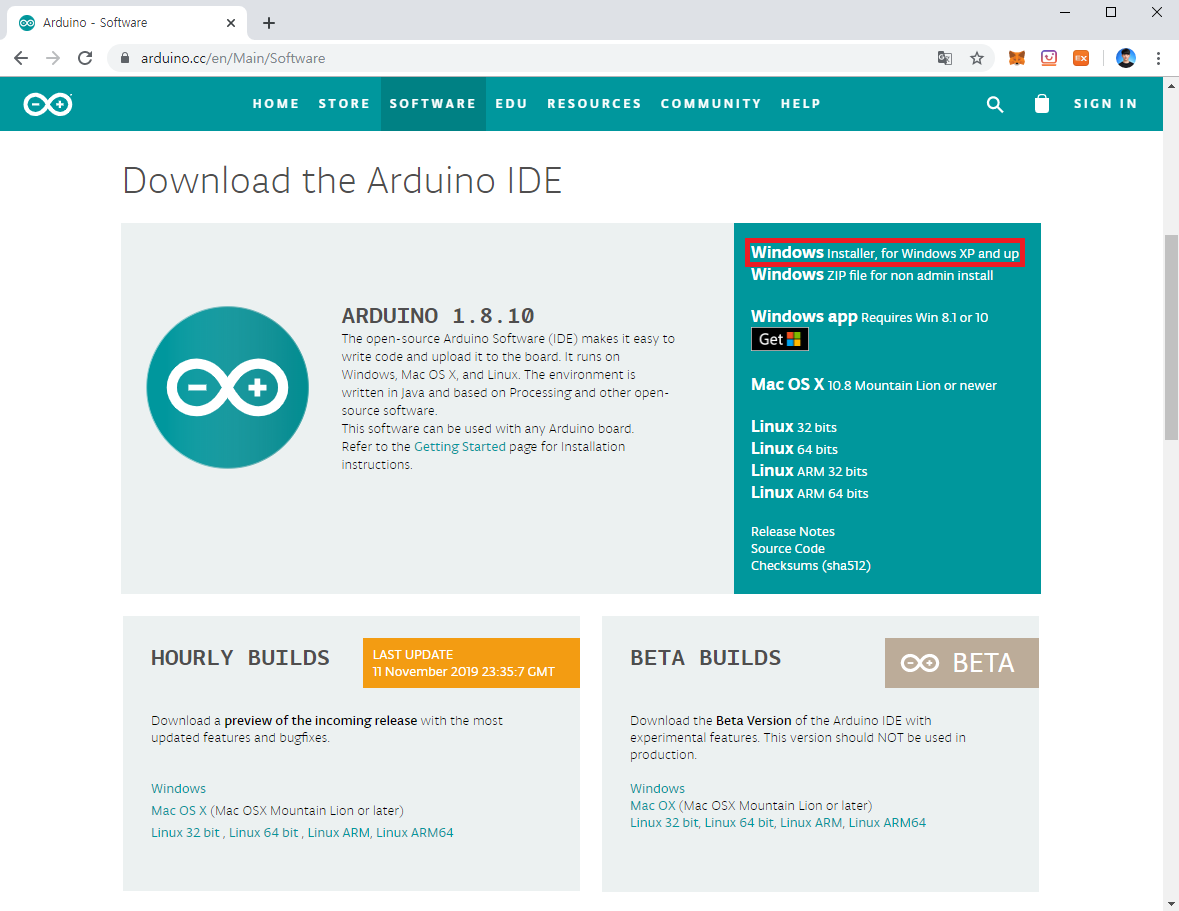1179x911 pixels.
Task: Download Linux ARM 64 bits
Action: click(810, 493)
